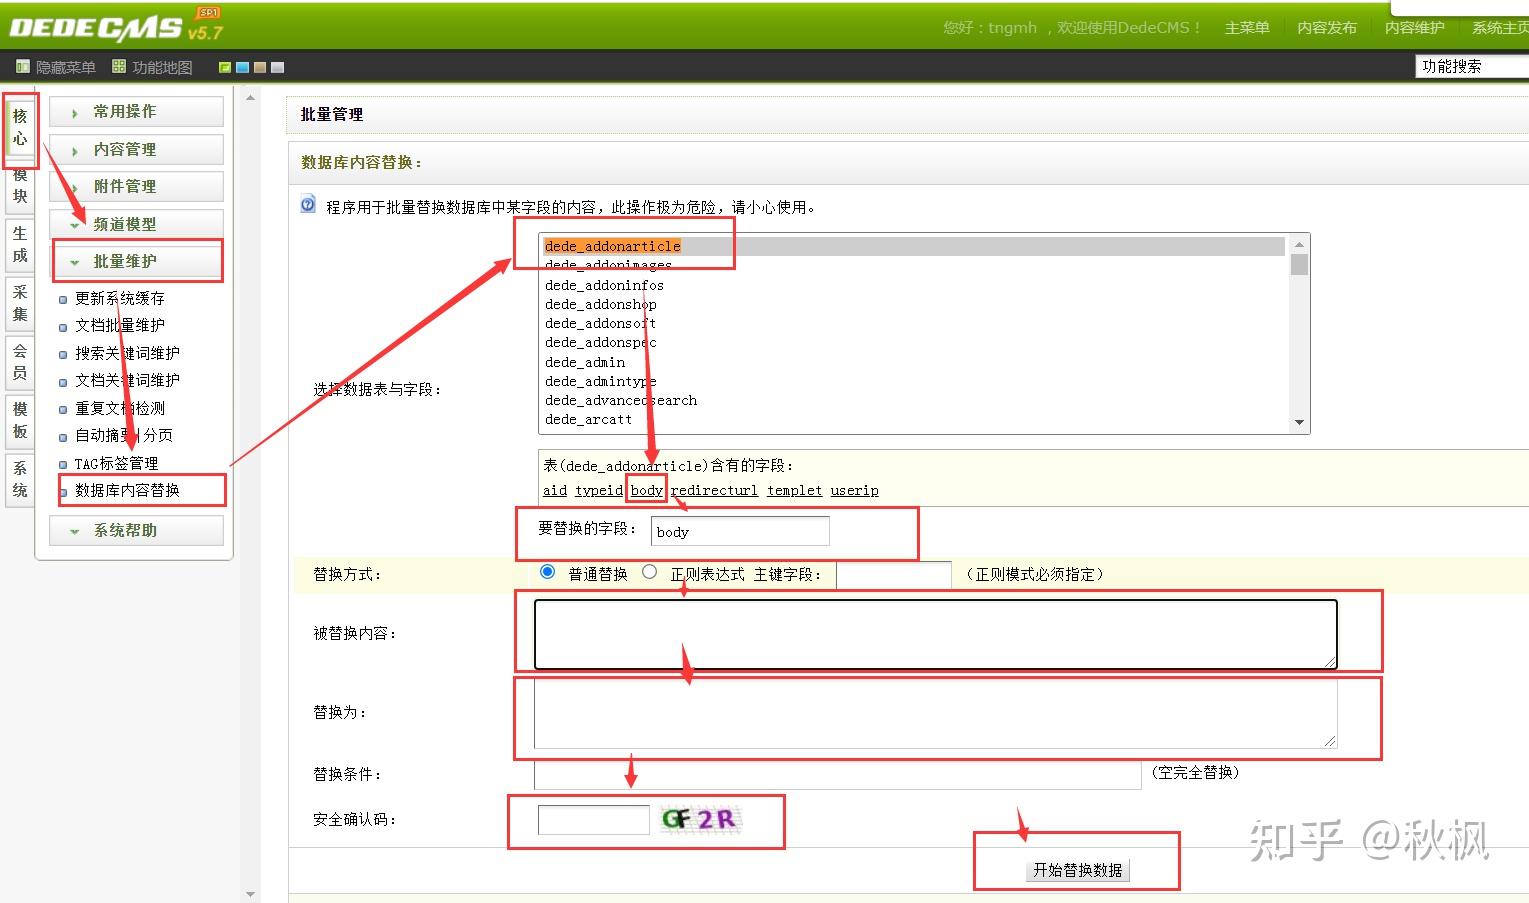
Task: Open the 生成 side tab
Action: coord(20,244)
